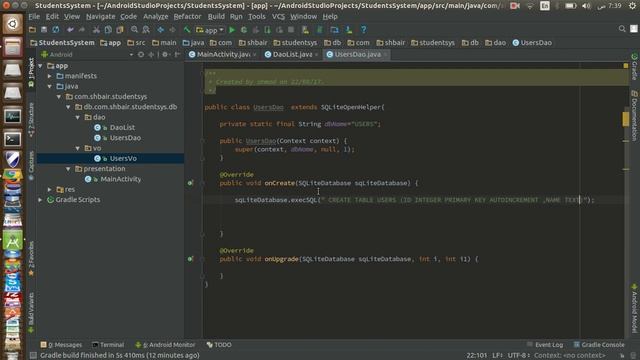Open the SDK Manager toolbar icon
Viewport: 640px width, 360px height.
click(x=349, y=30)
